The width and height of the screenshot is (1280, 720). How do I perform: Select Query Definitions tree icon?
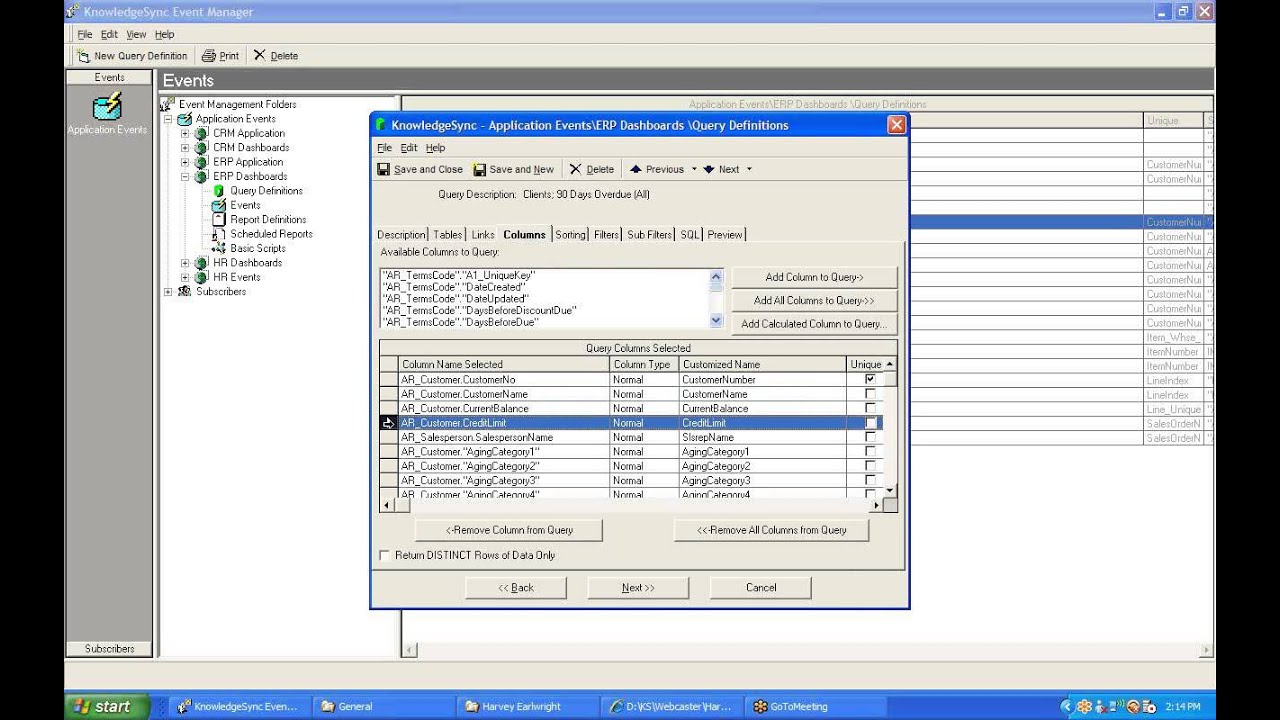click(219, 190)
